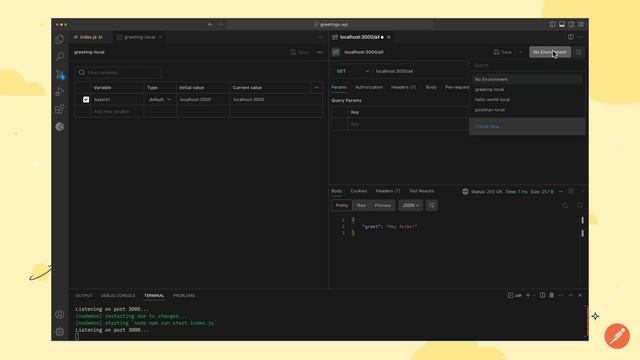This screenshot has height=360, width=640.
Task: Open the request Body tab
Action: pos(431,87)
